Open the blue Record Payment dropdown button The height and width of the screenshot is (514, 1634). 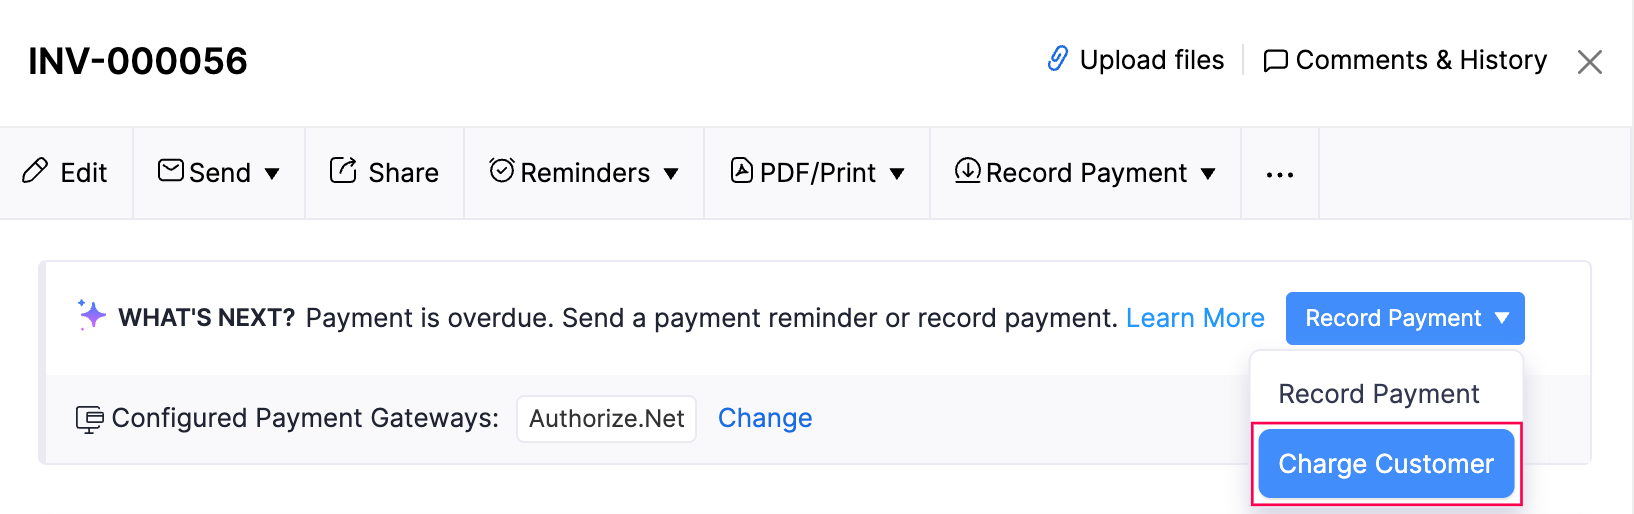click(1404, 318)
